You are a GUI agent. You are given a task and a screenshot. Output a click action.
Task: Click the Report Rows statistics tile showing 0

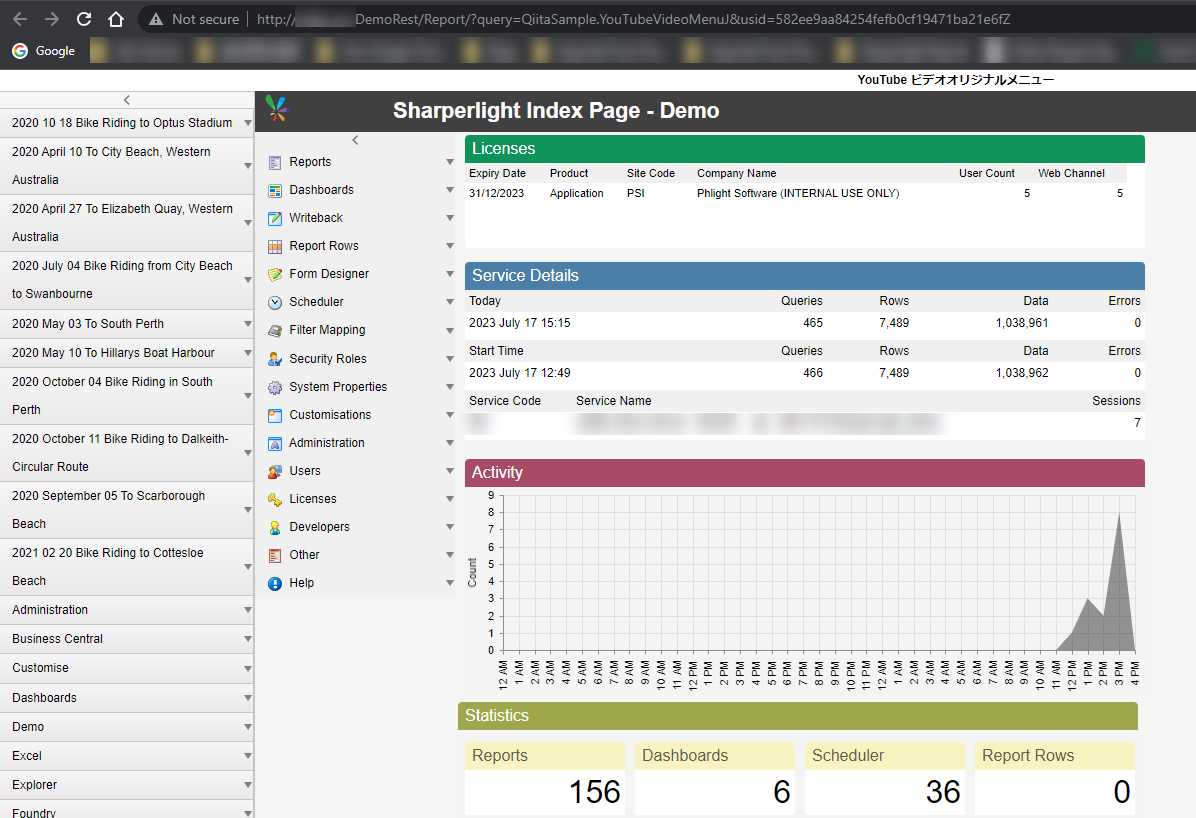pos(1055,778)
